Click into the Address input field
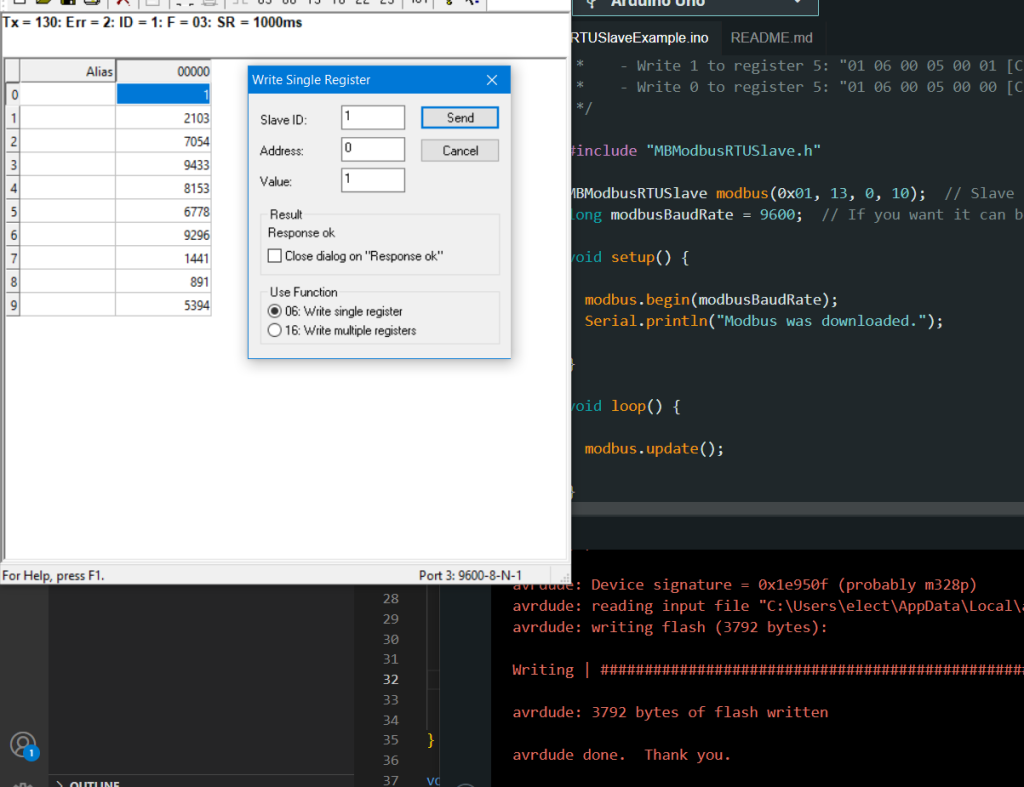This screenshot has width=1024, height=787. pyautogui.click(x=372, y=150)
